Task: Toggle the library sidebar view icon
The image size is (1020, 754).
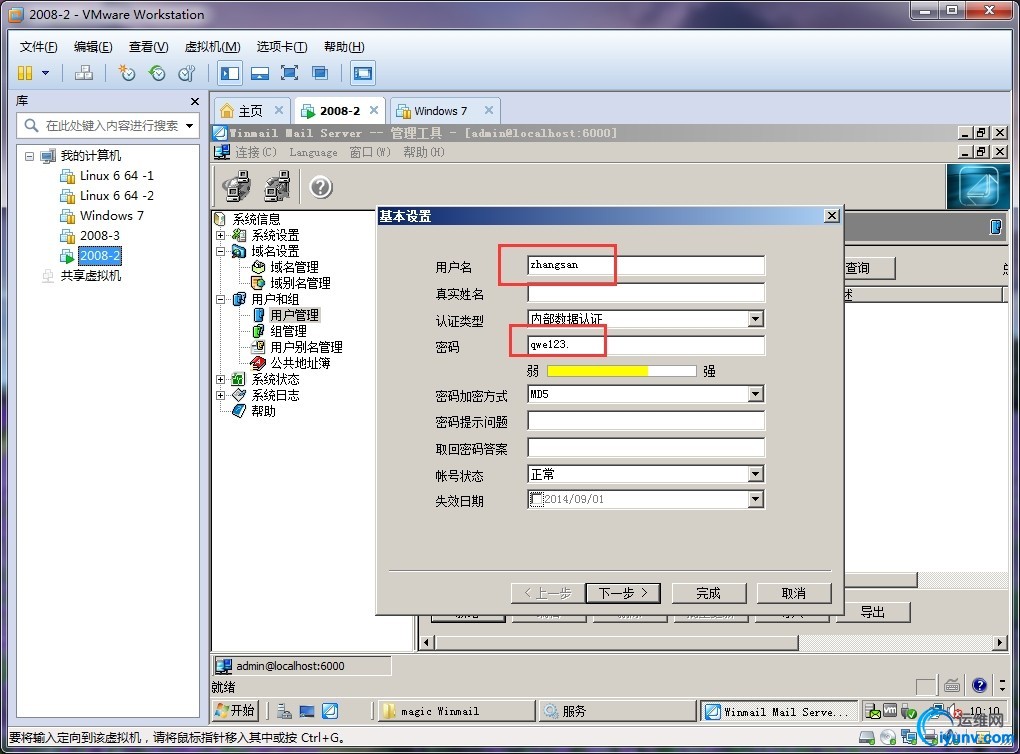Action: (x=230, y=73)
